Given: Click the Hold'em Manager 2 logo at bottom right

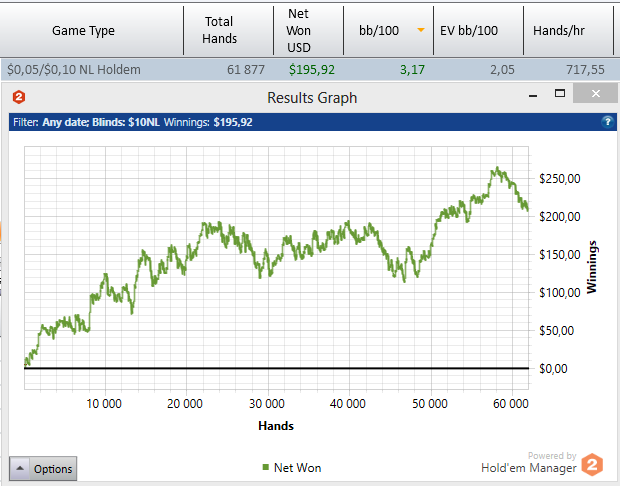Looking at the screenshot, I should (592, 465).
